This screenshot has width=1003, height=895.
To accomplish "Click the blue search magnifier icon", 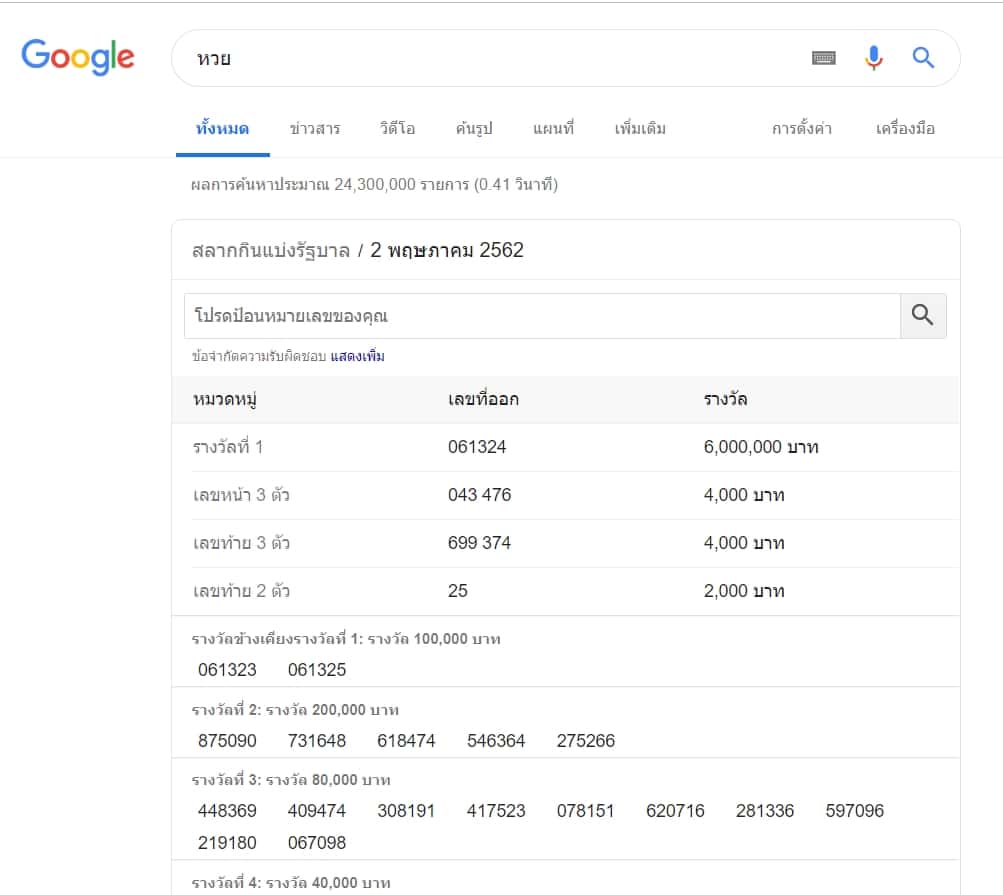I will click(x=923, y=58).
